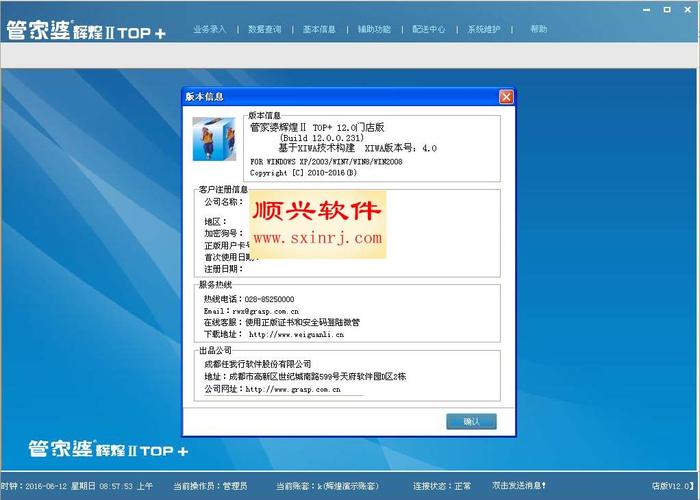700x500 pixels.
Task: Open the 帮助 menu
Action: pos(538,29)
